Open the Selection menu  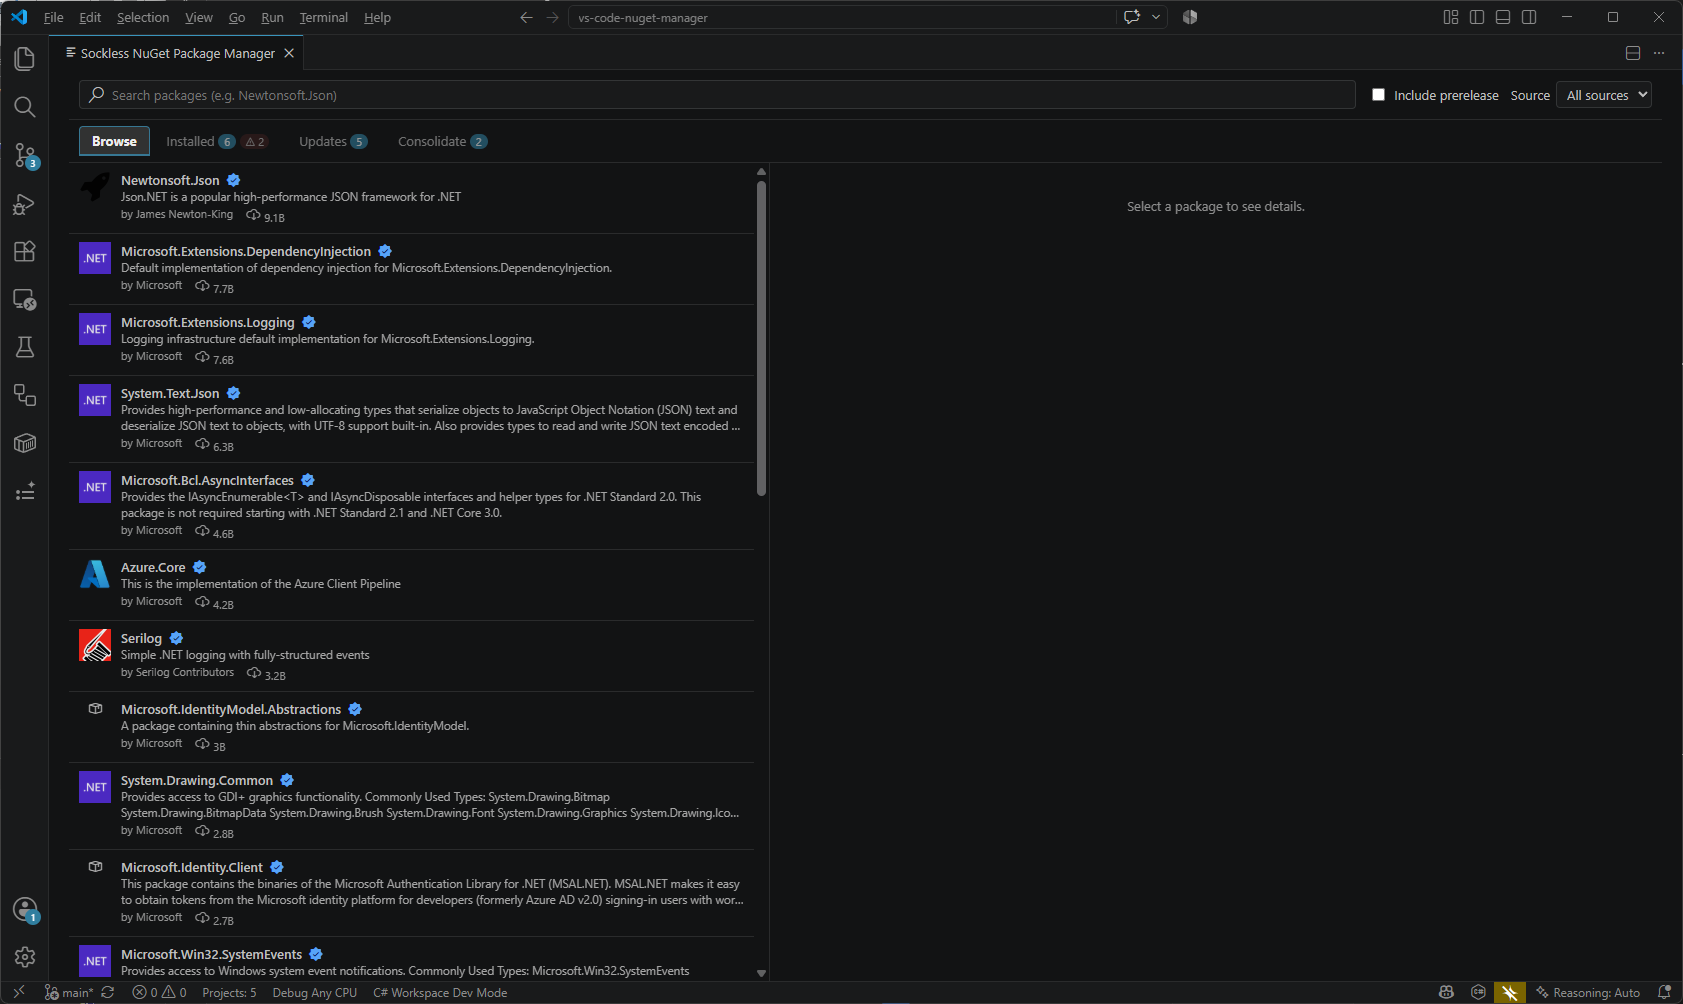pos(143,17)
